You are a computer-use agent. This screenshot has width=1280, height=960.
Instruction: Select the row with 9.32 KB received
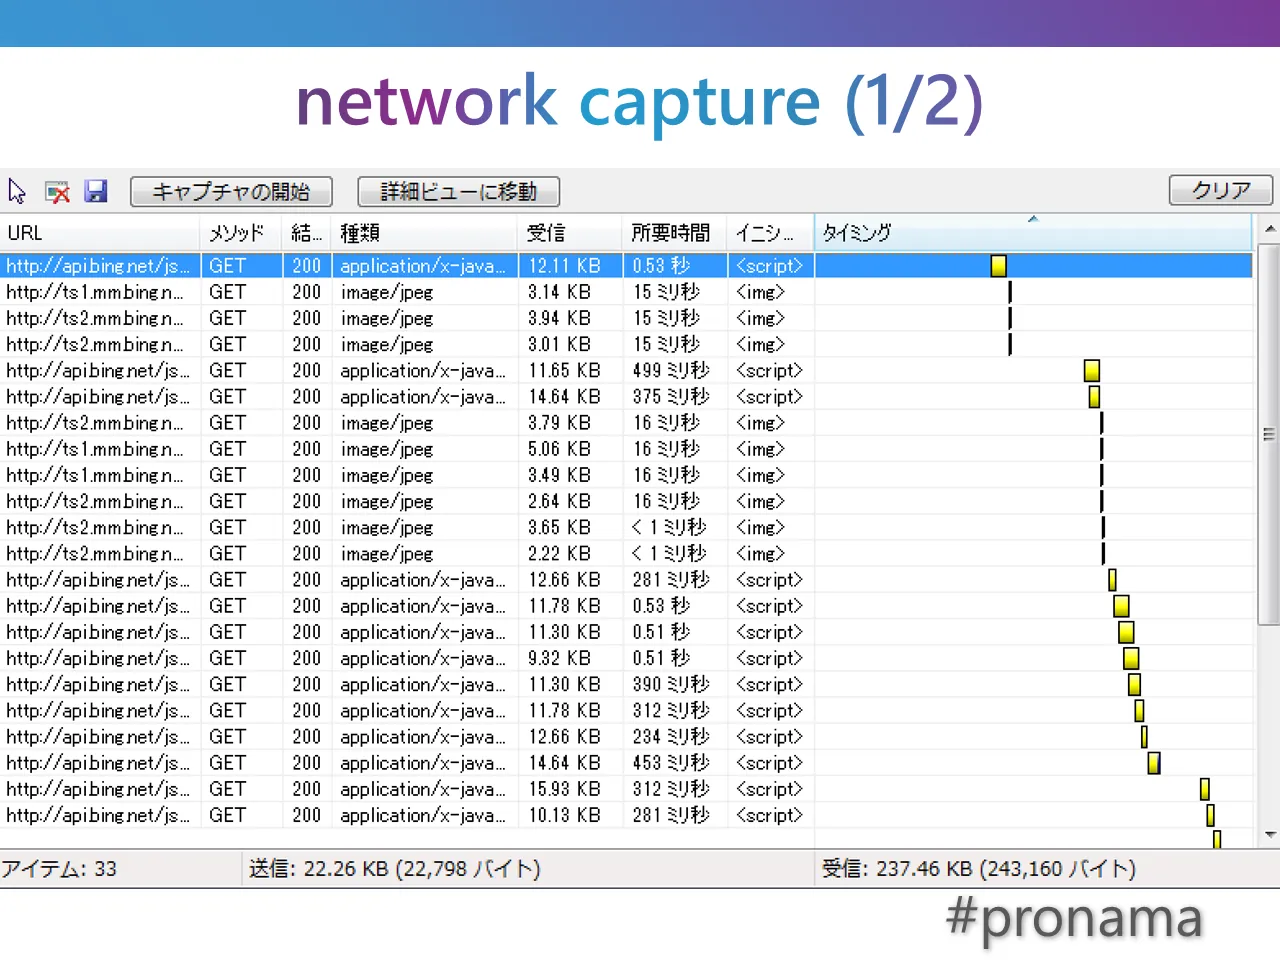[626, 658]
